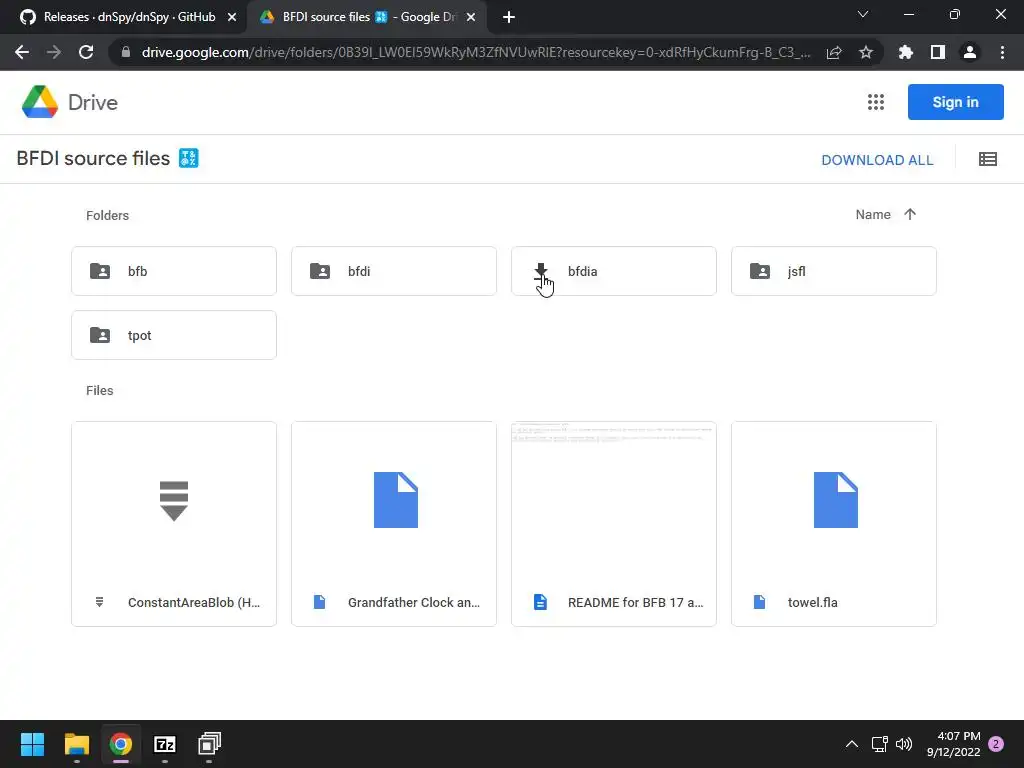The image size is (1024, 768).
Task: Open the Grandfather Clock file thumbnail
Action: pos(394,500)
